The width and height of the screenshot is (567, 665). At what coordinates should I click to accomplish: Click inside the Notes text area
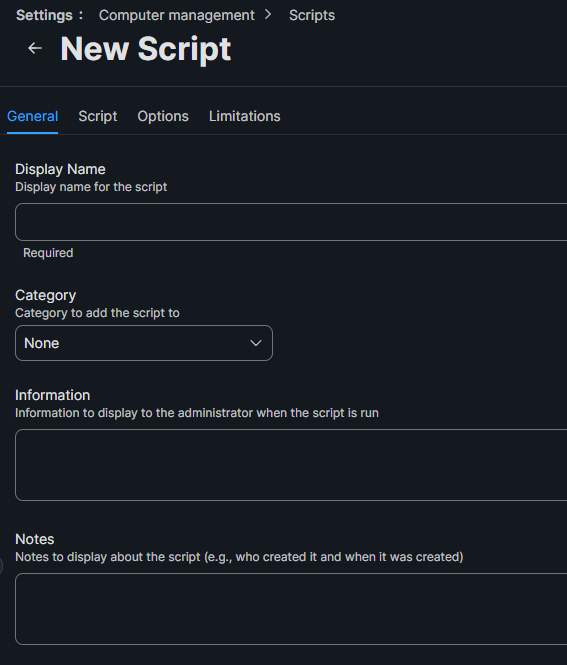291,609
